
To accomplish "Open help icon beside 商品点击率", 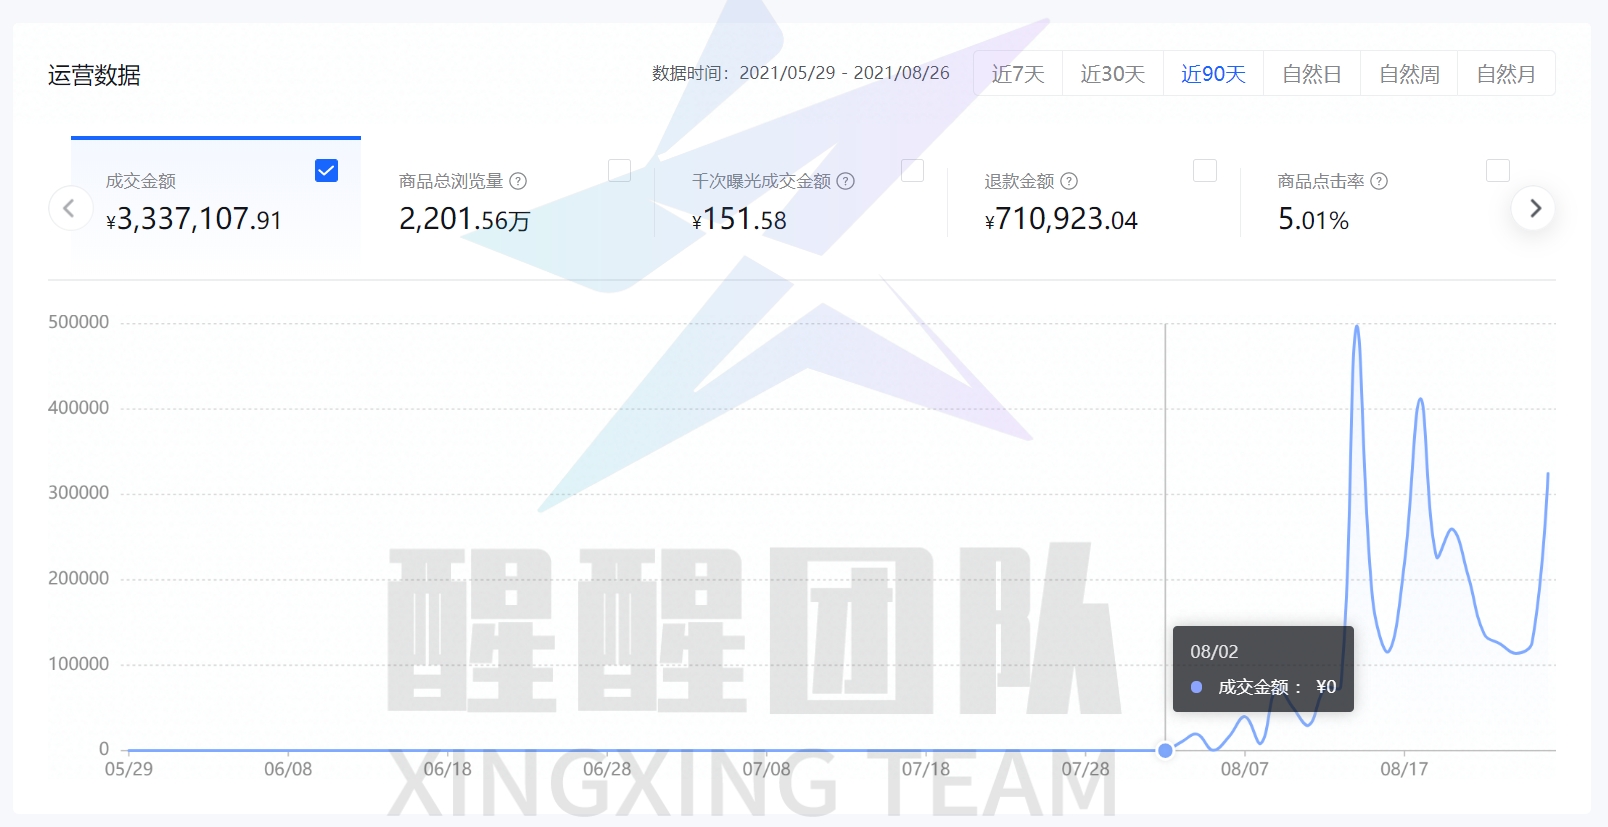I will pos(1379,181).
